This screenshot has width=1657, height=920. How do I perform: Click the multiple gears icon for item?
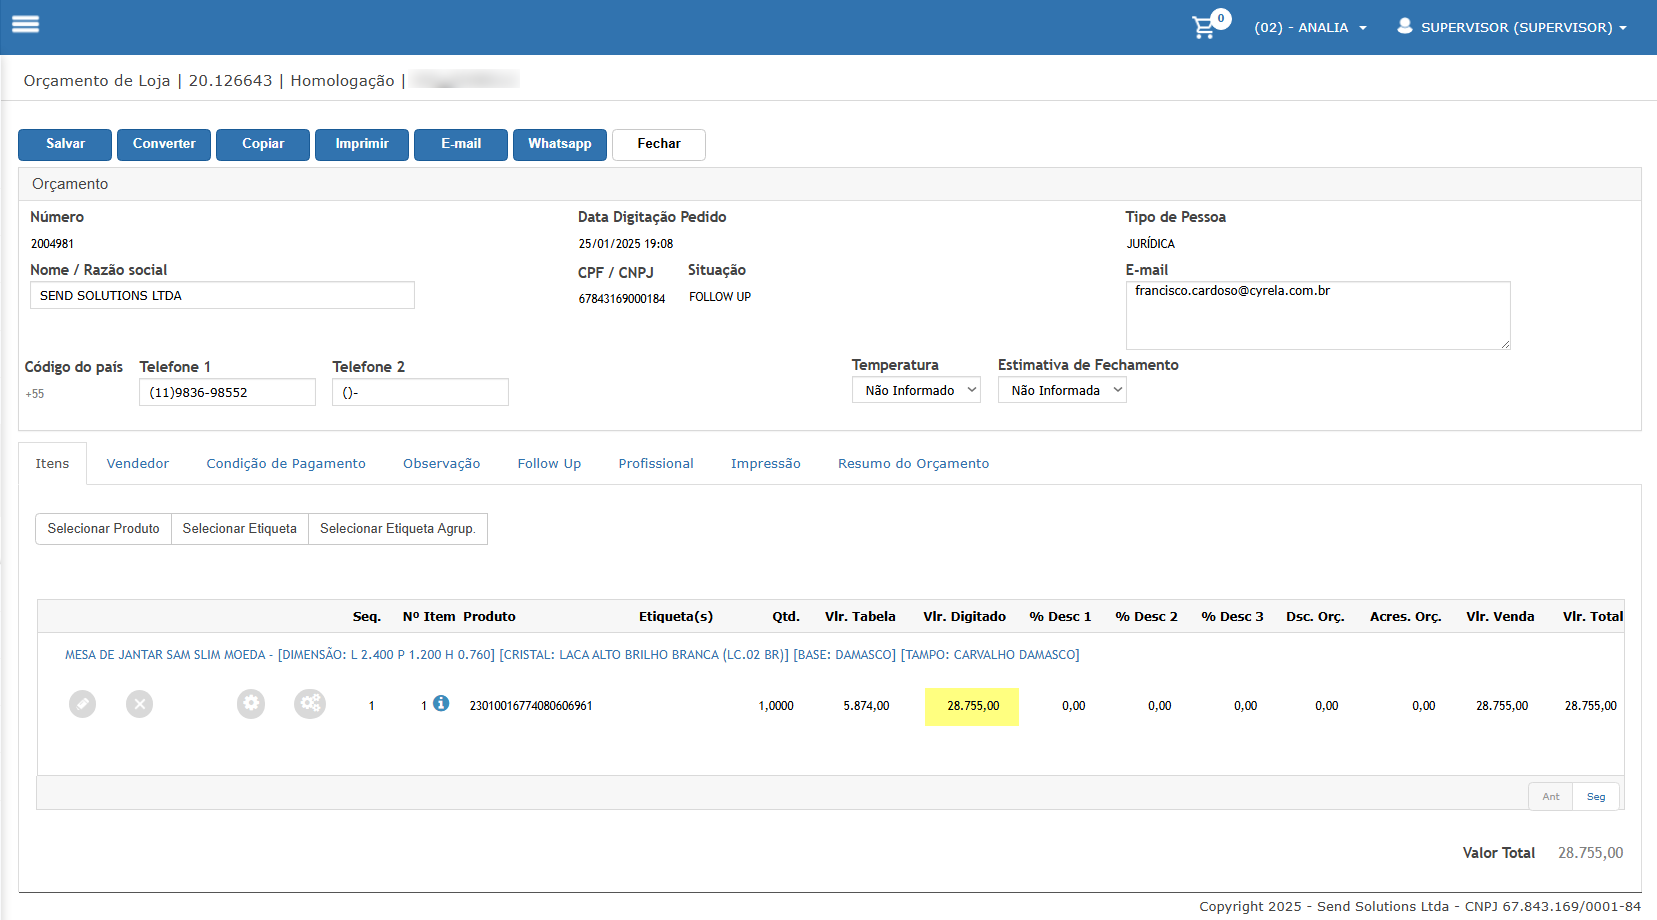click(x=310, y=704)
